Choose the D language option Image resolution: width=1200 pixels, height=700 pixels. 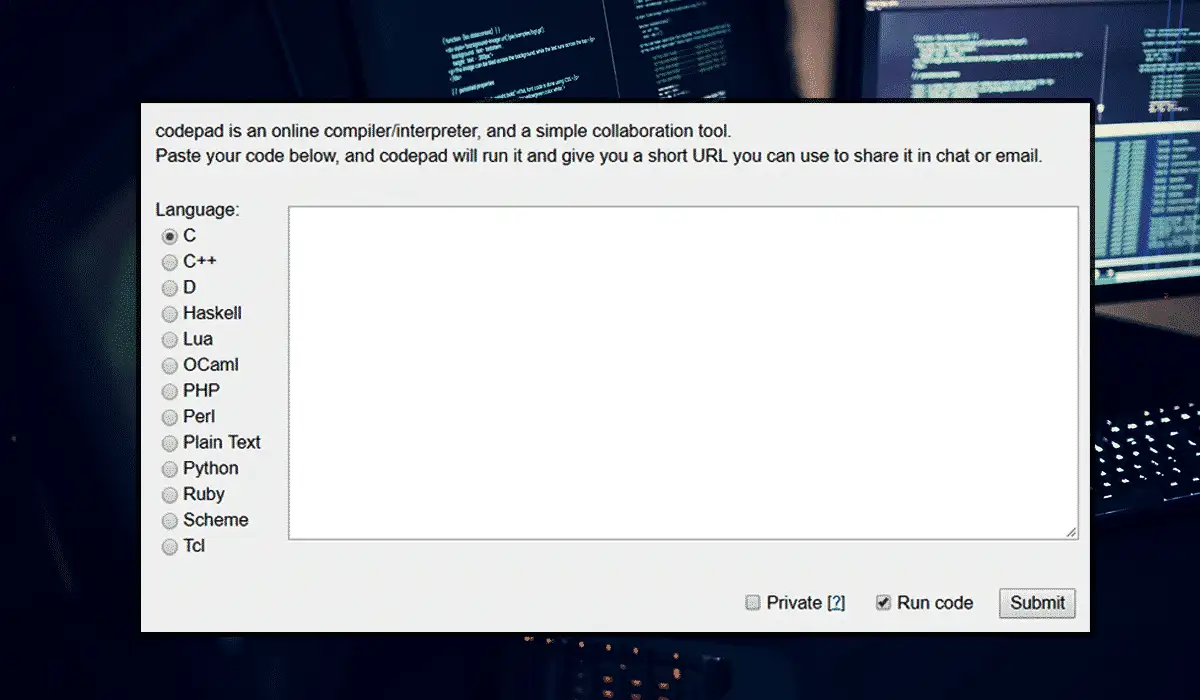coord(169,288)
